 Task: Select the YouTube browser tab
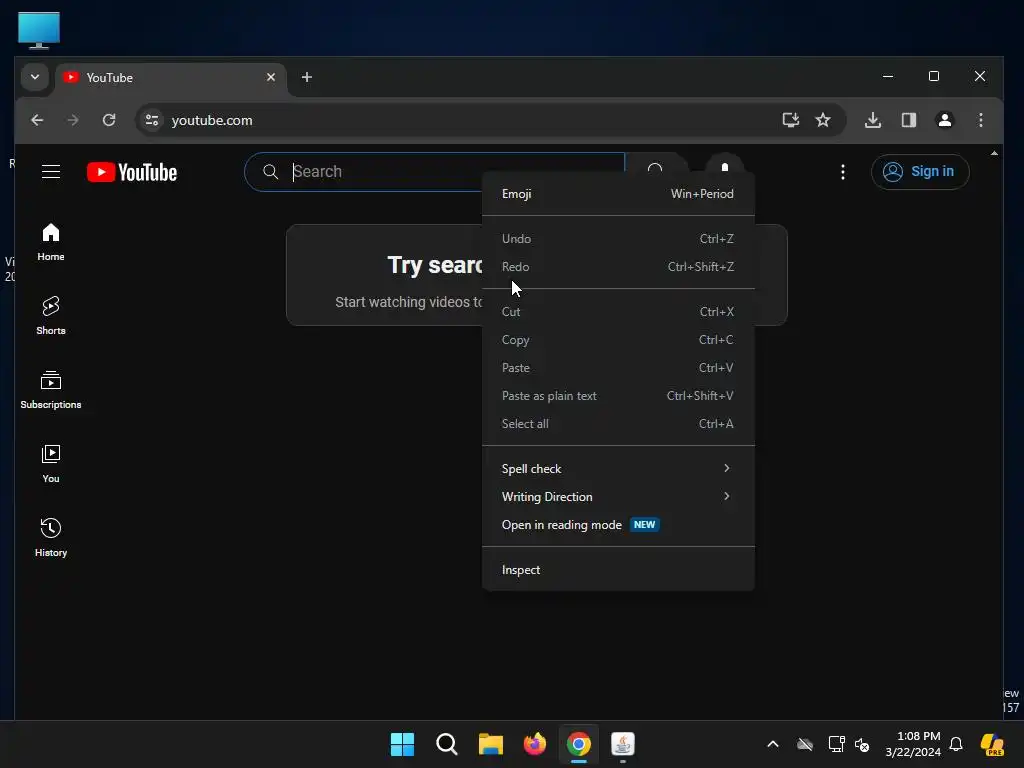click(171, 78)
